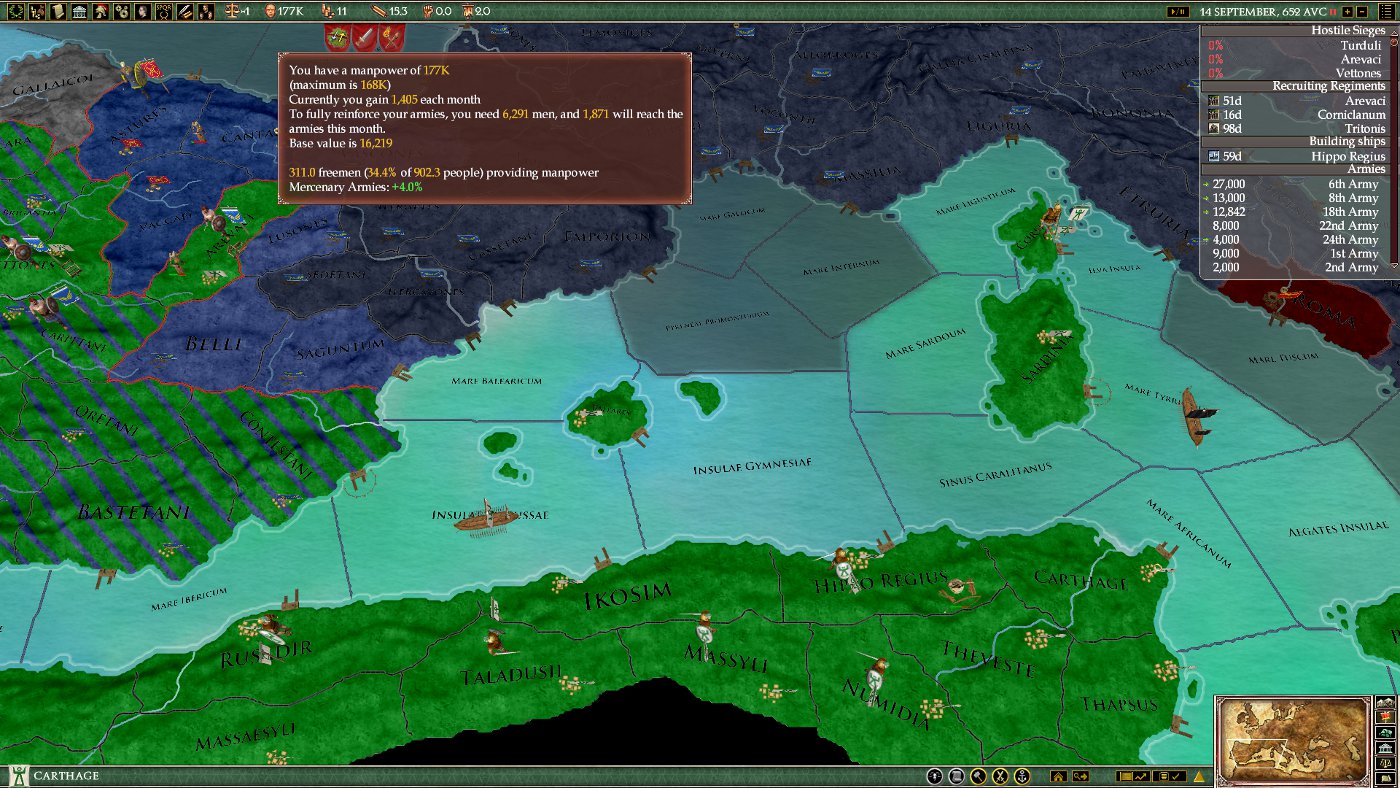Click the crossed swords icon in bottom bar

(x=1001, y=776)
